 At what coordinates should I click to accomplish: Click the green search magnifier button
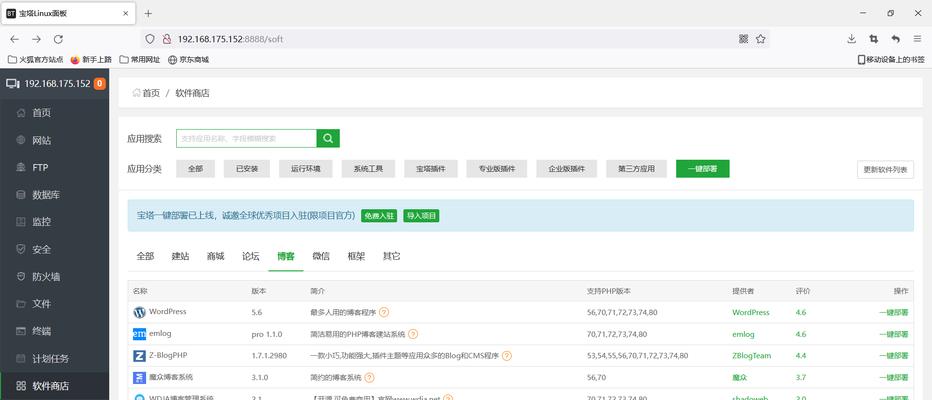click(328, 138)
